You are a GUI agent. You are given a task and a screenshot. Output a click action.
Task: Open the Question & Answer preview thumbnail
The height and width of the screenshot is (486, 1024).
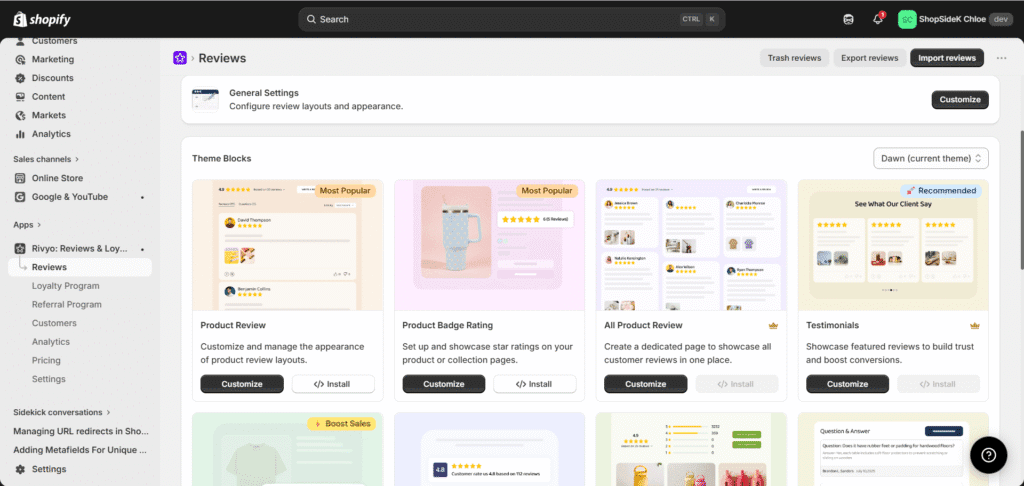pyautogui.click(x=893, y=449)
